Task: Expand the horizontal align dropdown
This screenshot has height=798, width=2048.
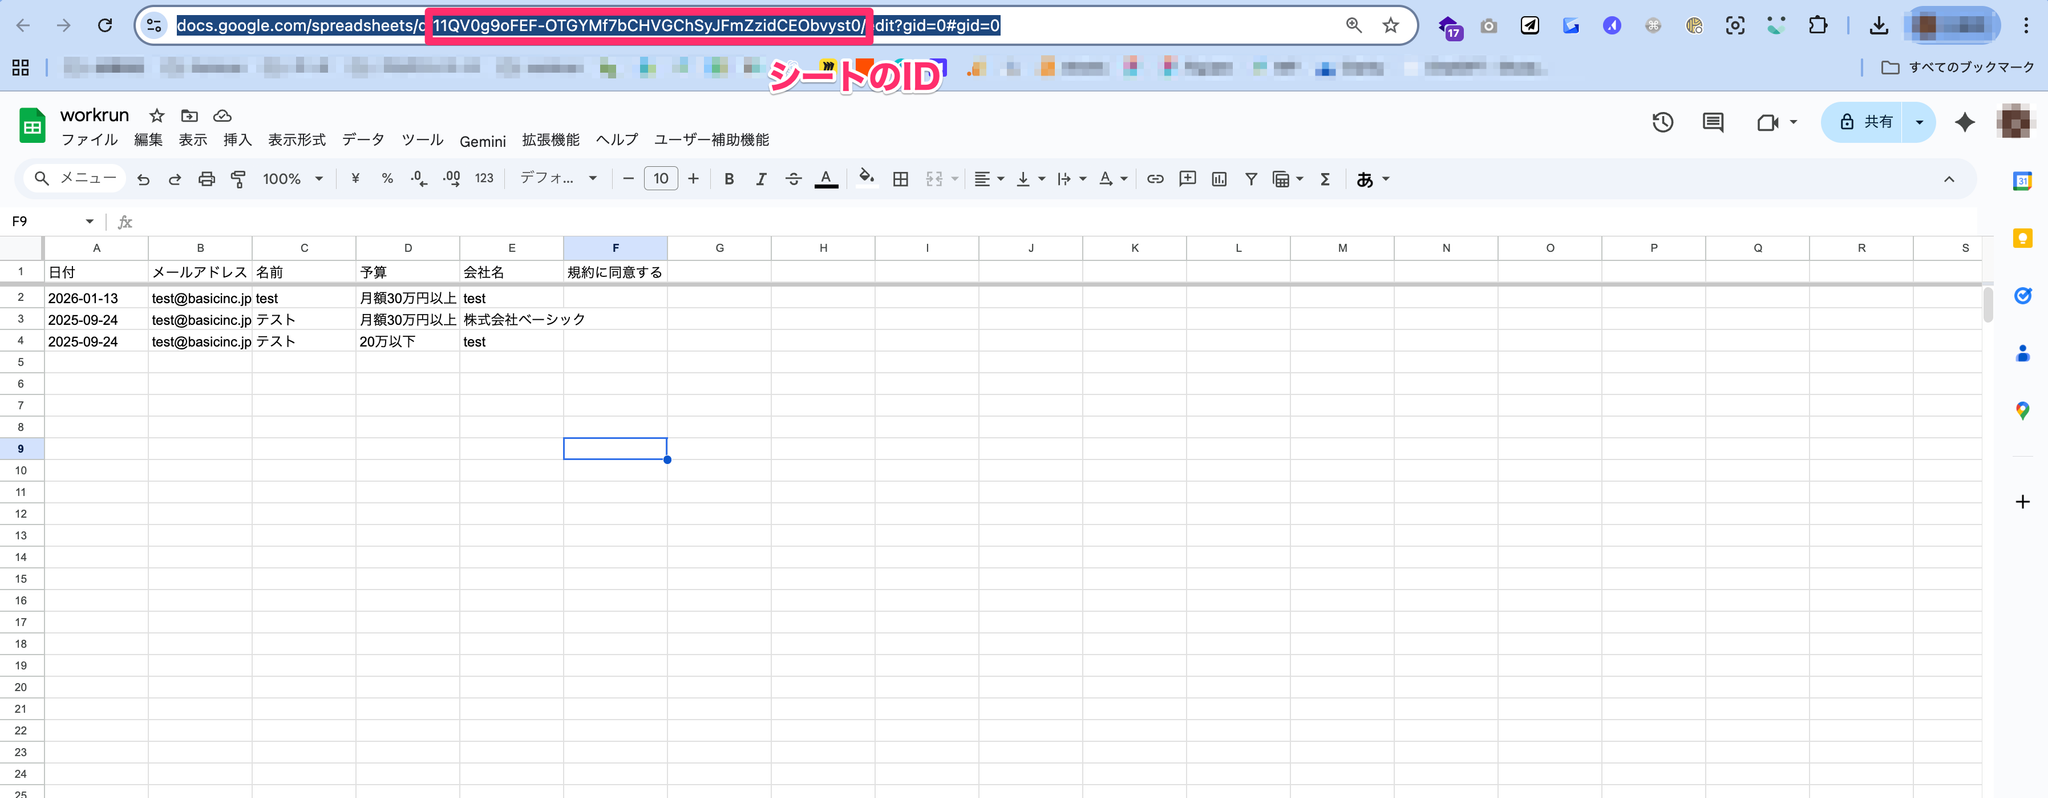Action: [989, 179]
